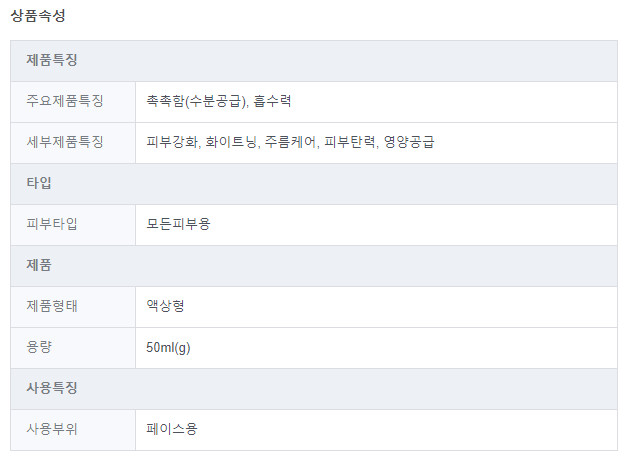This screenshot has width=626, height=461.
Task: Click the 타입 section header
Action: click(x=314, y=184)
